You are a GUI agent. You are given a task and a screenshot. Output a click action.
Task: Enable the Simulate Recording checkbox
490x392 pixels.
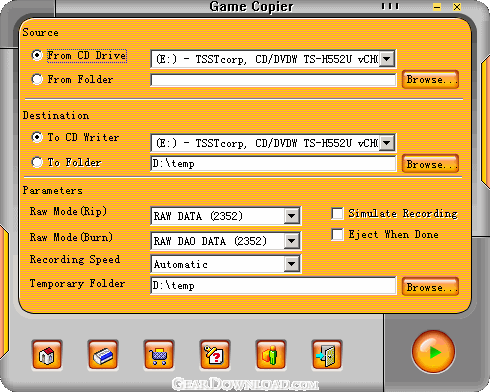coord(337,213)
